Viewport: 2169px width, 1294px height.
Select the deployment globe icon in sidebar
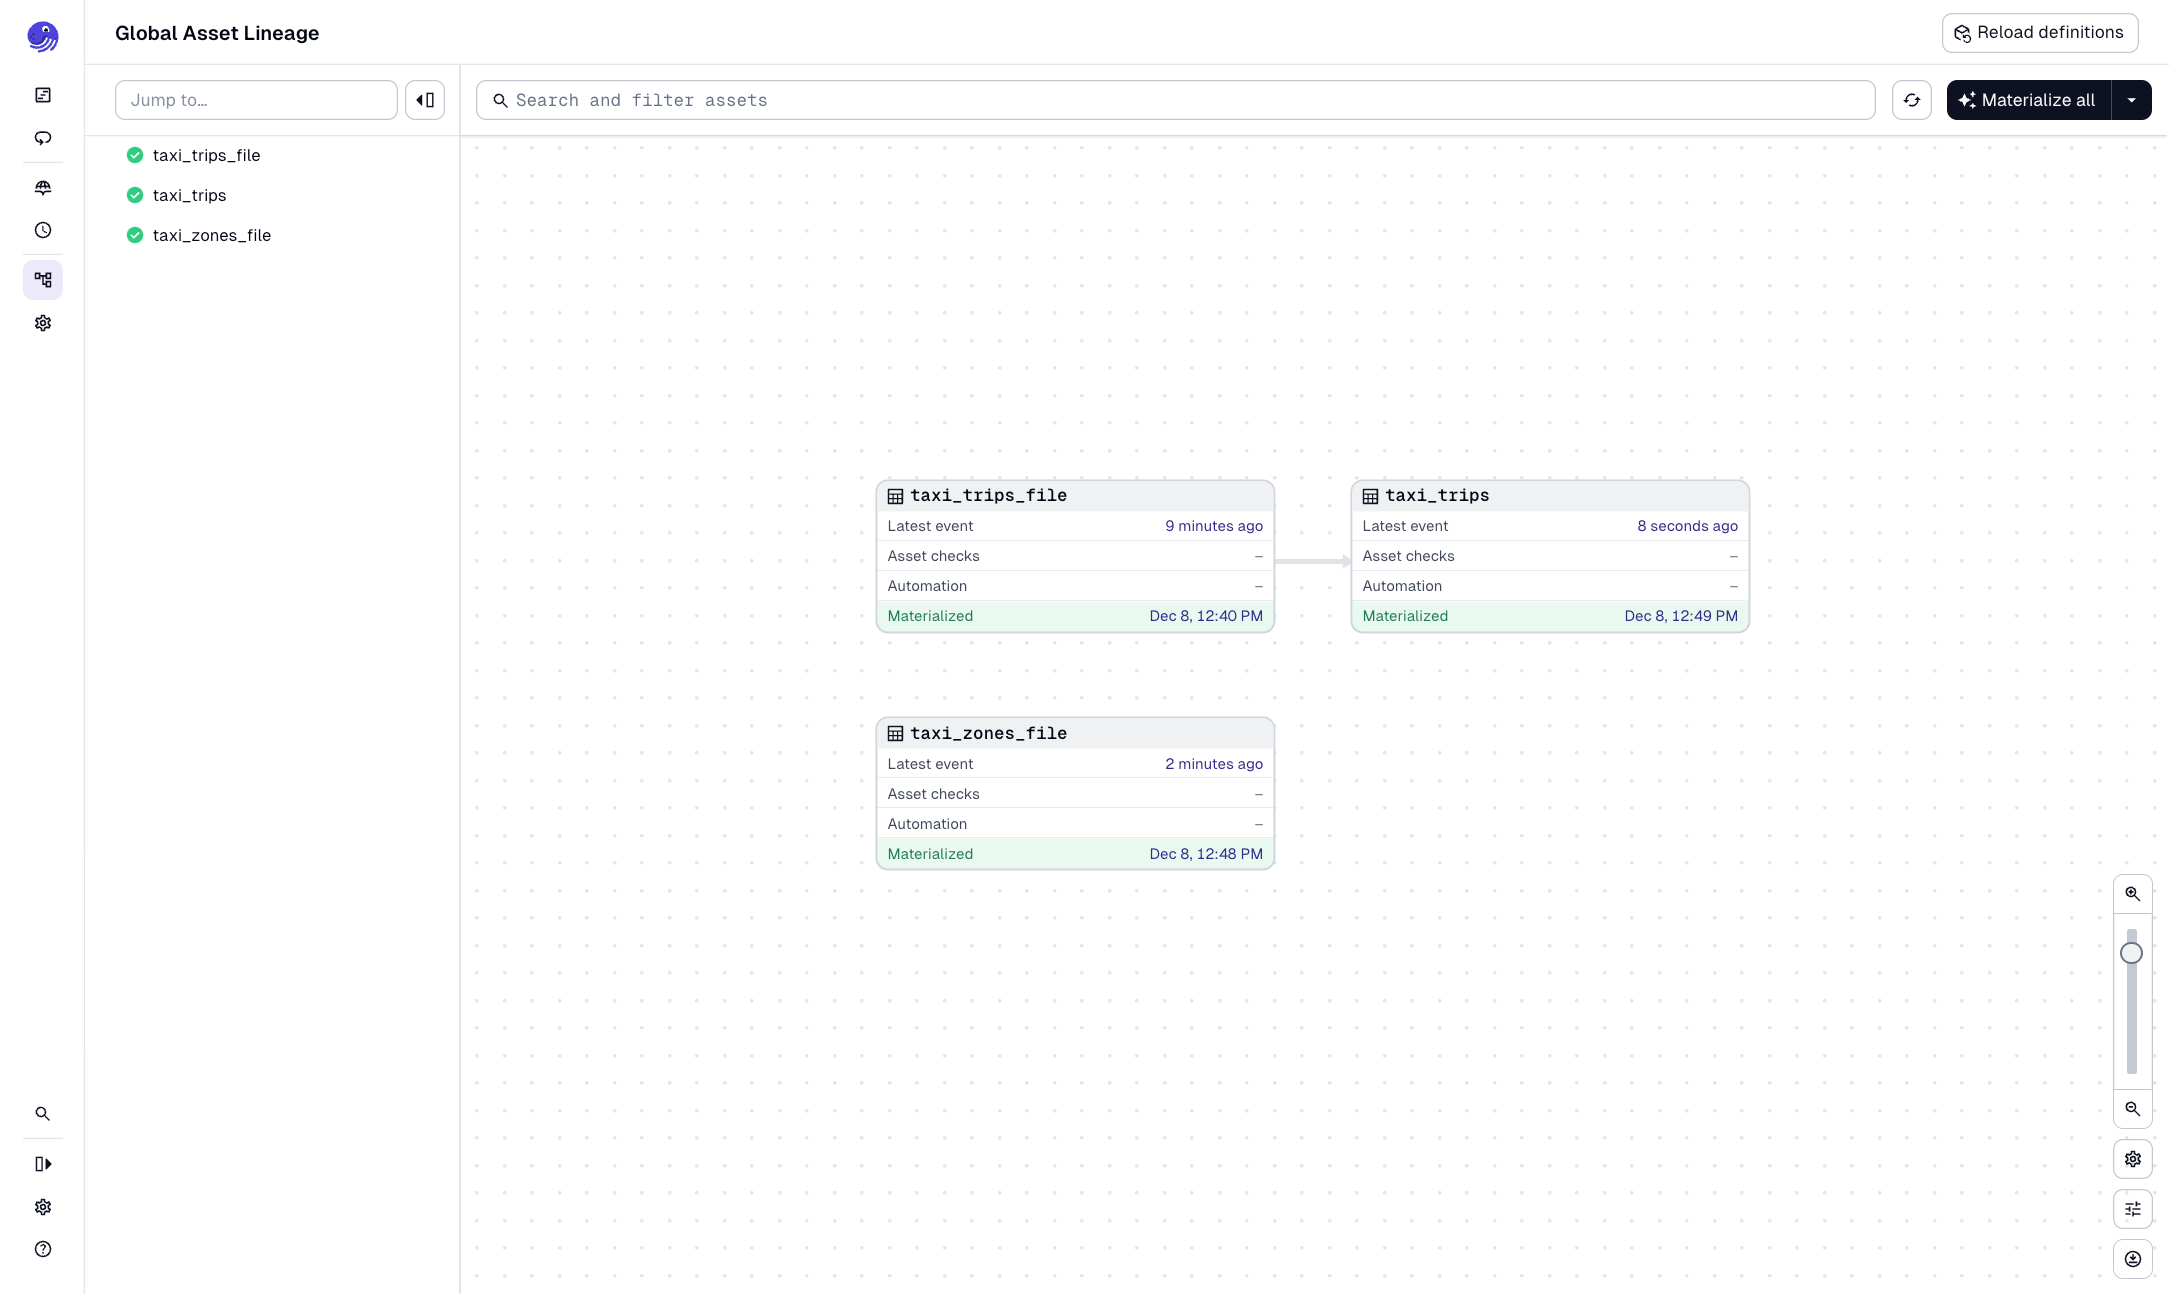tap(43, 187)
